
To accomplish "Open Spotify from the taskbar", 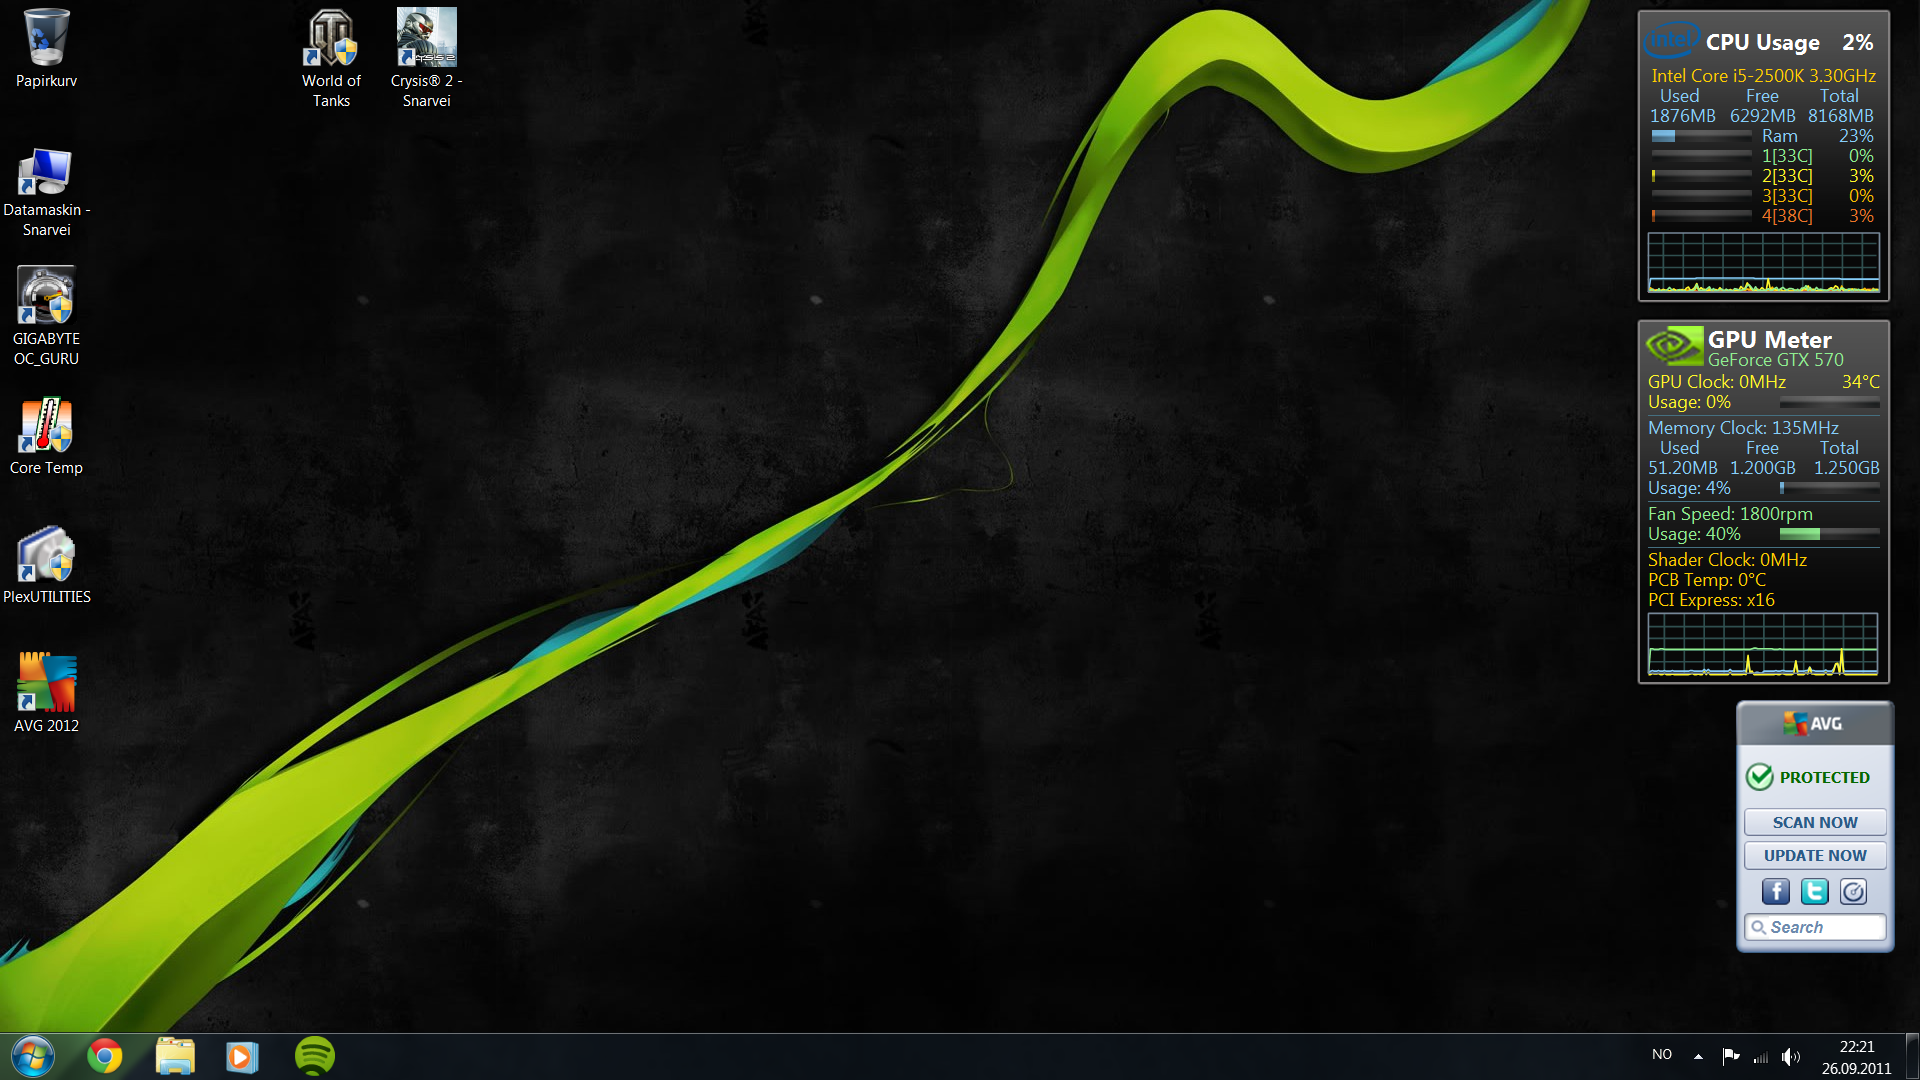I will [315, 1056].
